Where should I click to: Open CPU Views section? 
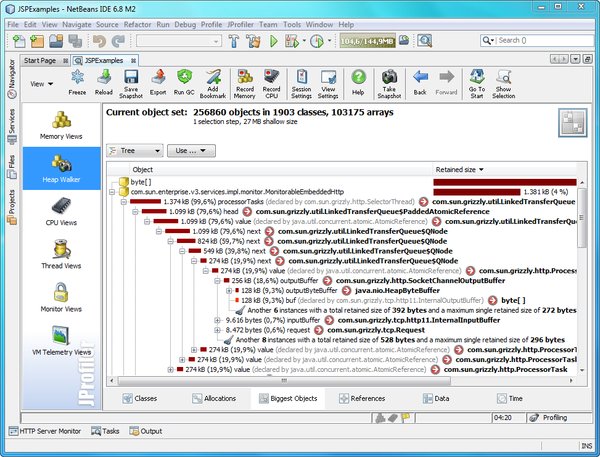tap(61, 211)
